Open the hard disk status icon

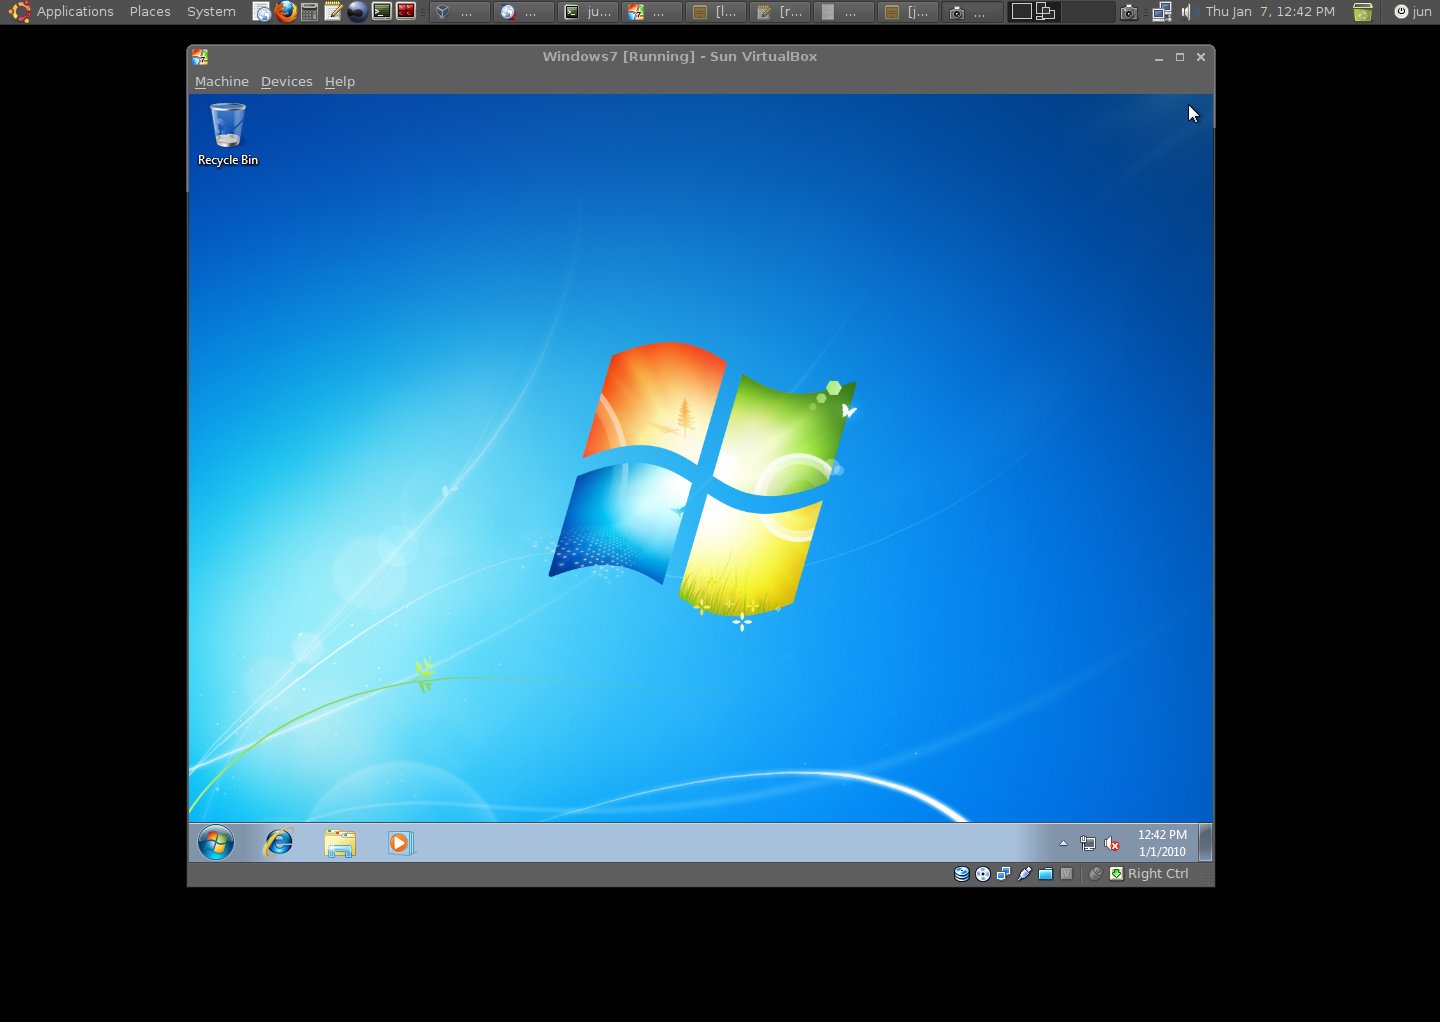point(961,873)
